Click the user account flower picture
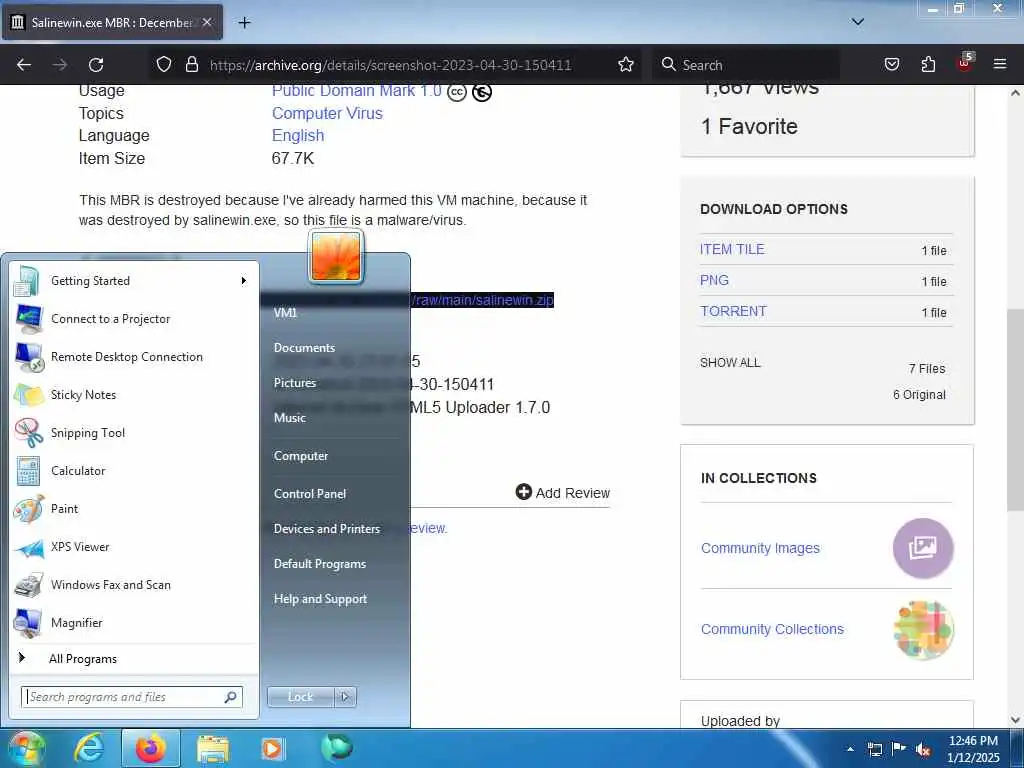 [336, 257]
